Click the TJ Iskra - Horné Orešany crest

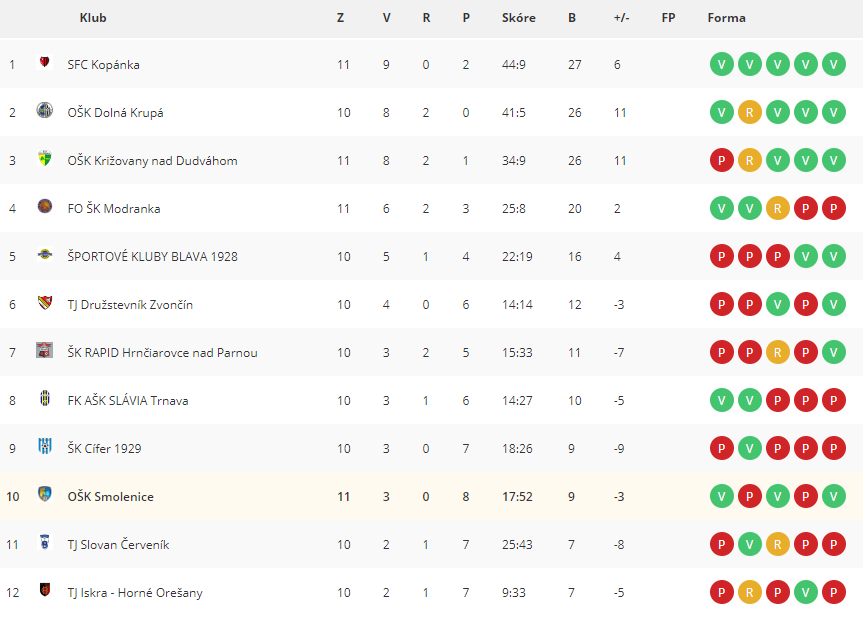(x=45, y=590)
